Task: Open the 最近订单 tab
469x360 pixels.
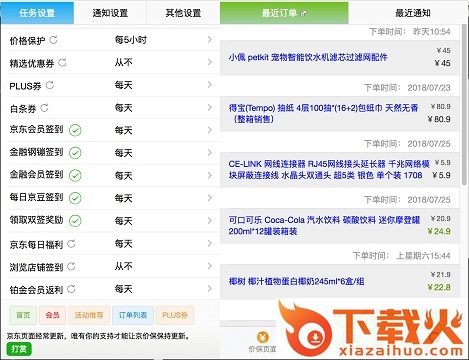Action: [x=284, y=13]
